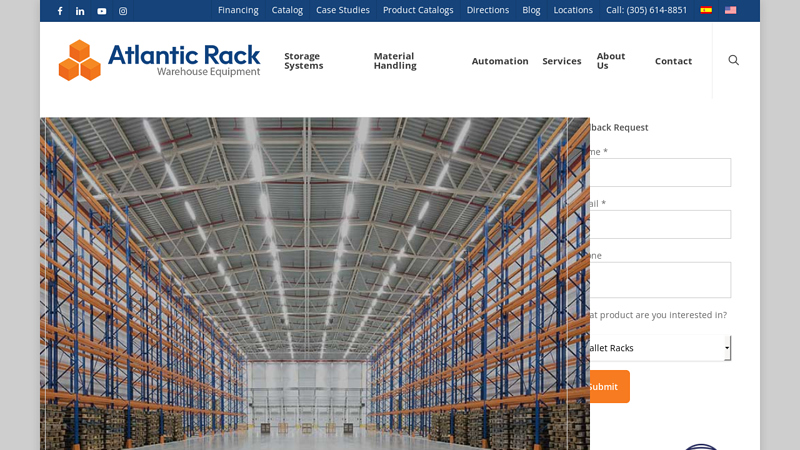This screenshot has height=450, width=800.
Task: Open the Storage Systems menu
Action: 304,61
